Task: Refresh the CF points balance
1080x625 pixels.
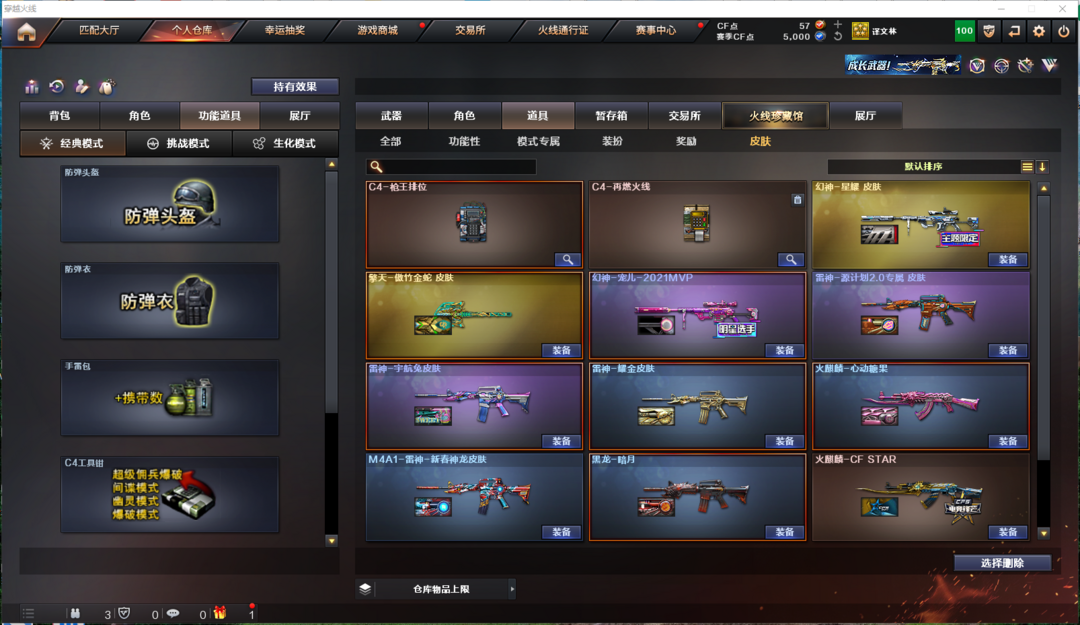Action: coord(838,37)
